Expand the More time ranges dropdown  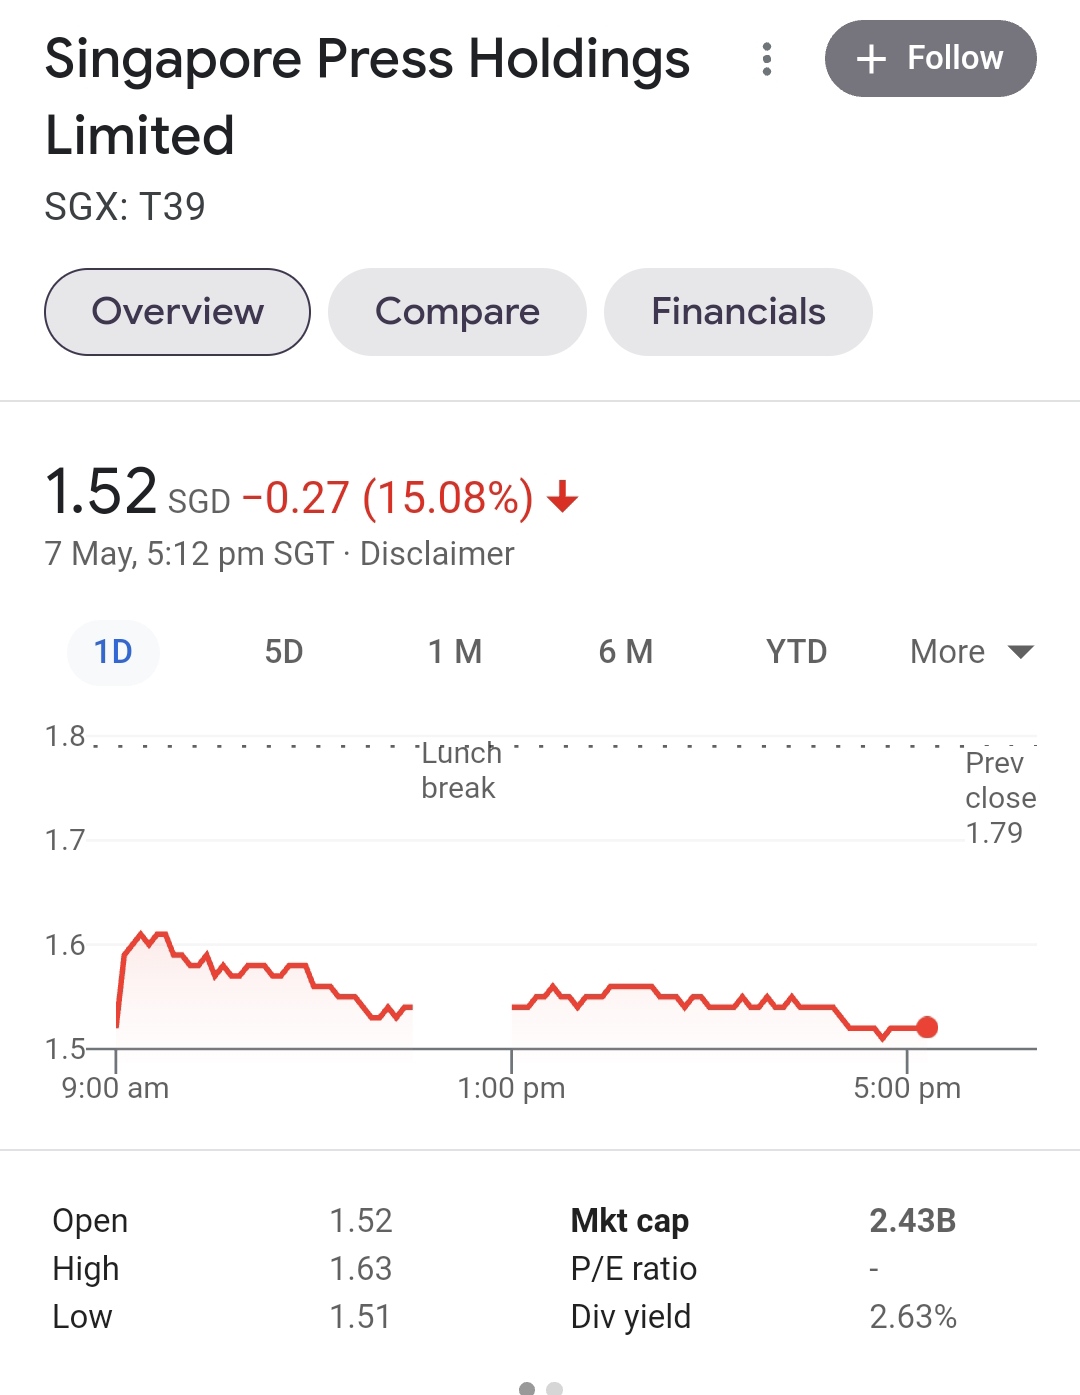(x=970, y=652)
